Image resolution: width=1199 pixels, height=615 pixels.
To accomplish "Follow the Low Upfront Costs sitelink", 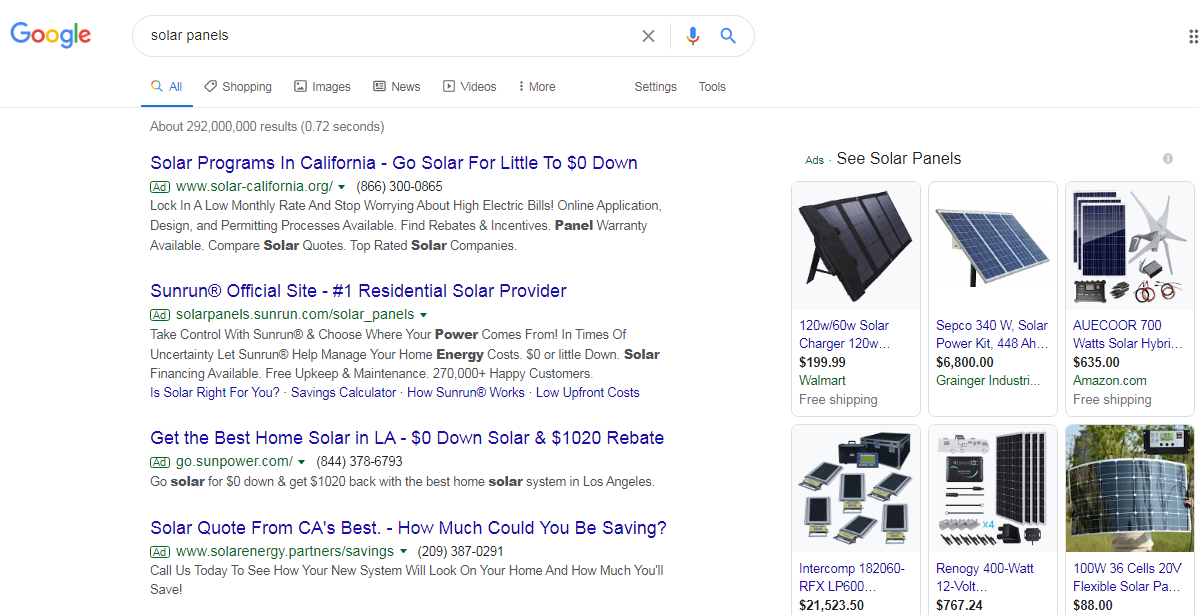I will (587, 392).
